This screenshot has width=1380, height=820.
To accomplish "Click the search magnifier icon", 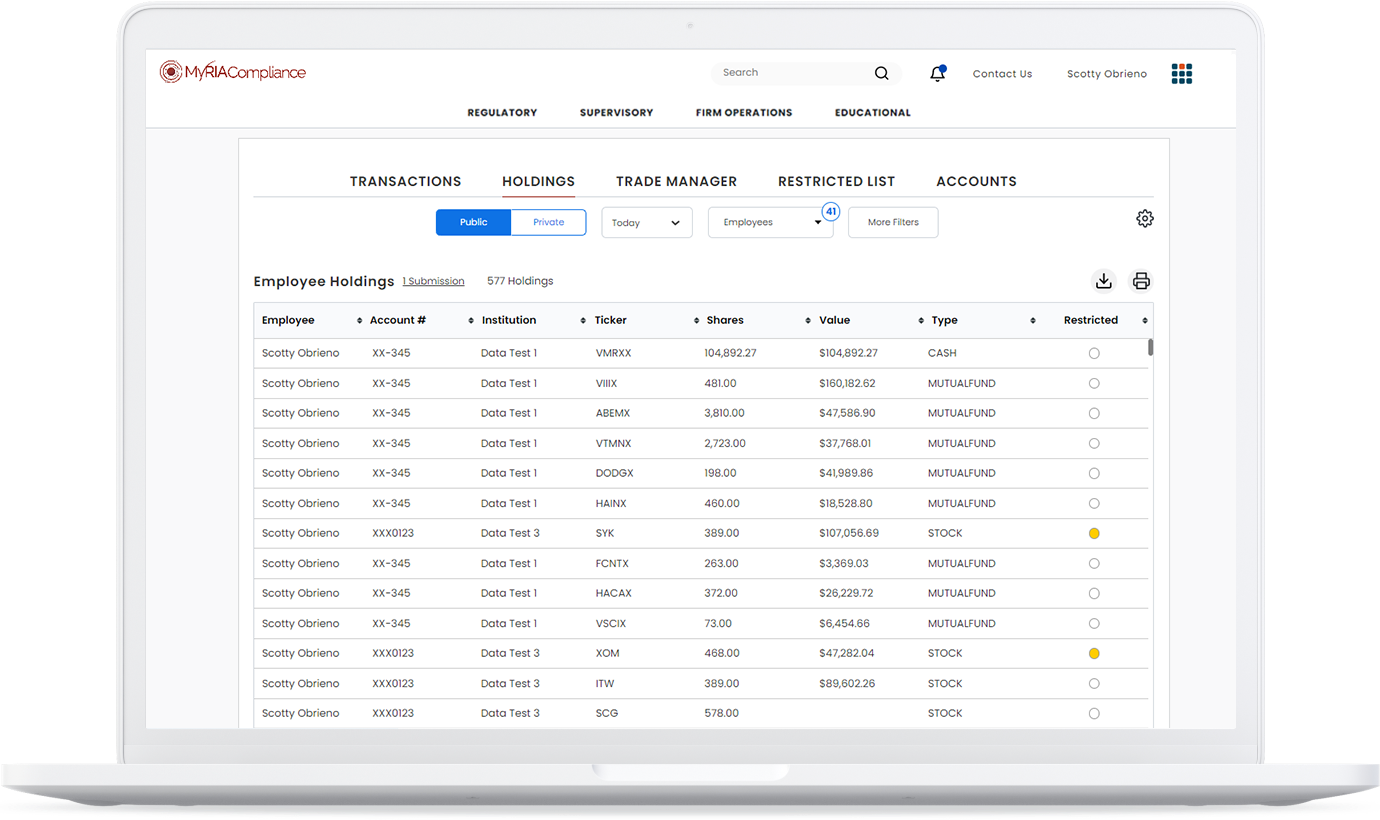I will point(881,73).
